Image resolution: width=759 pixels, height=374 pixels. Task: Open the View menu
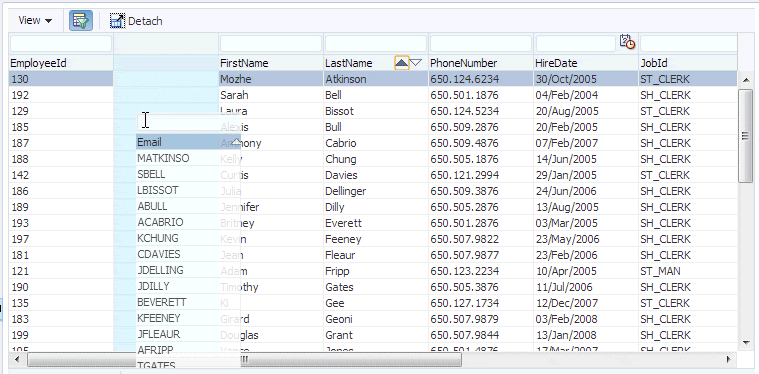35,21
